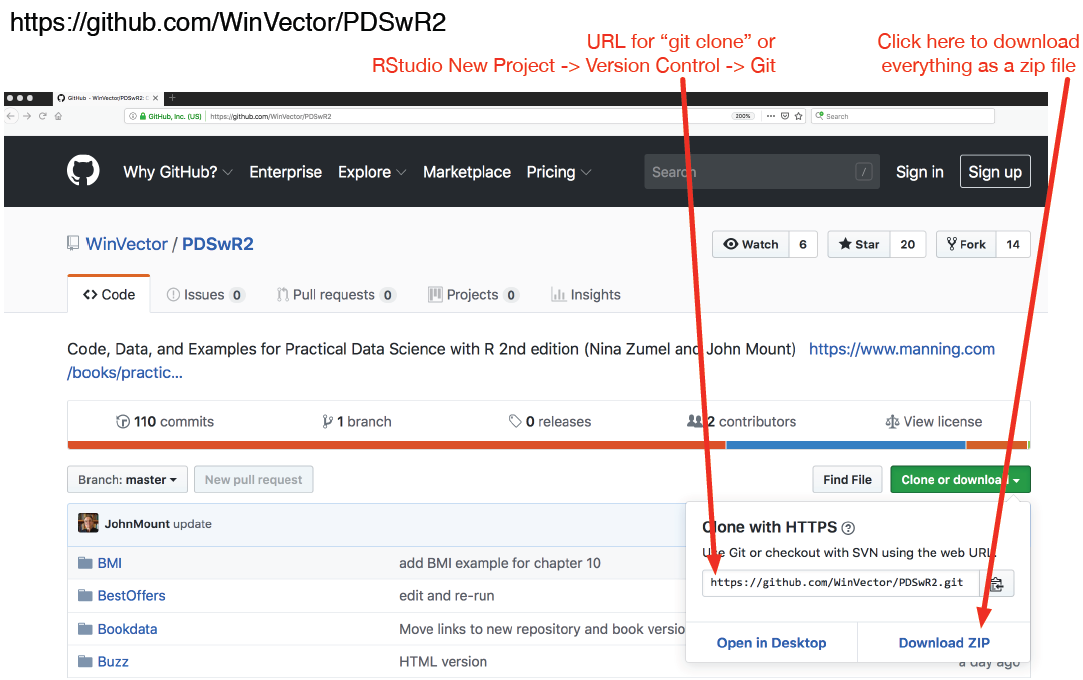The width and height of the screenshot is (1083, 680).
Task: Expand the Why GitHub? menu
Action: (177, 172)
